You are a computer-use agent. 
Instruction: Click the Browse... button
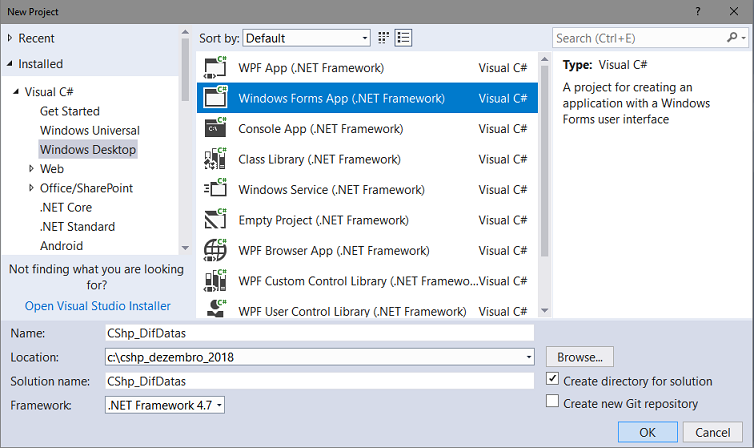click(x=579, y=357)
